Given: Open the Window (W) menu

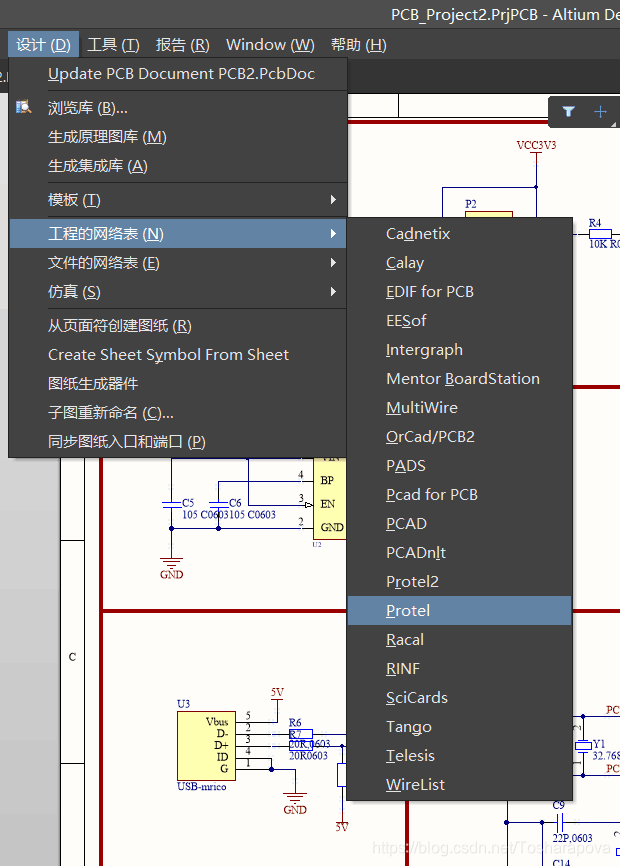Looking at the screenshot, I should [270, 45].
